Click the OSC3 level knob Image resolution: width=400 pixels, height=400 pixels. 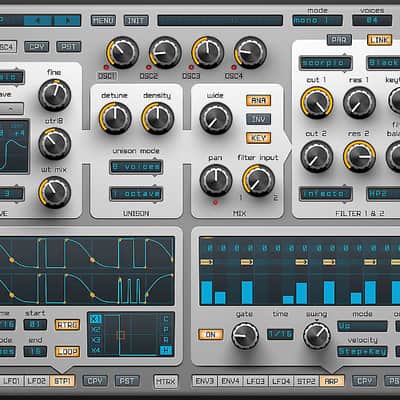208,52
